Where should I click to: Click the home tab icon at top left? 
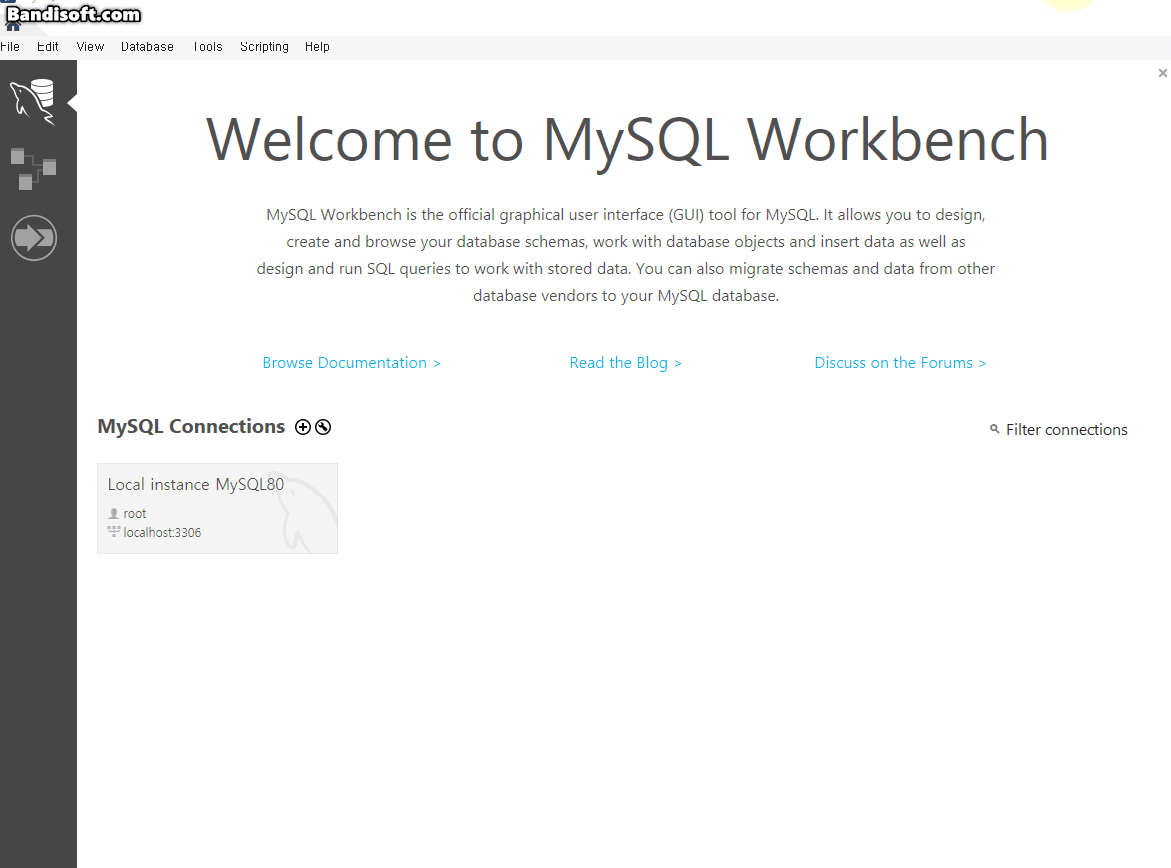tap(13, 25)
